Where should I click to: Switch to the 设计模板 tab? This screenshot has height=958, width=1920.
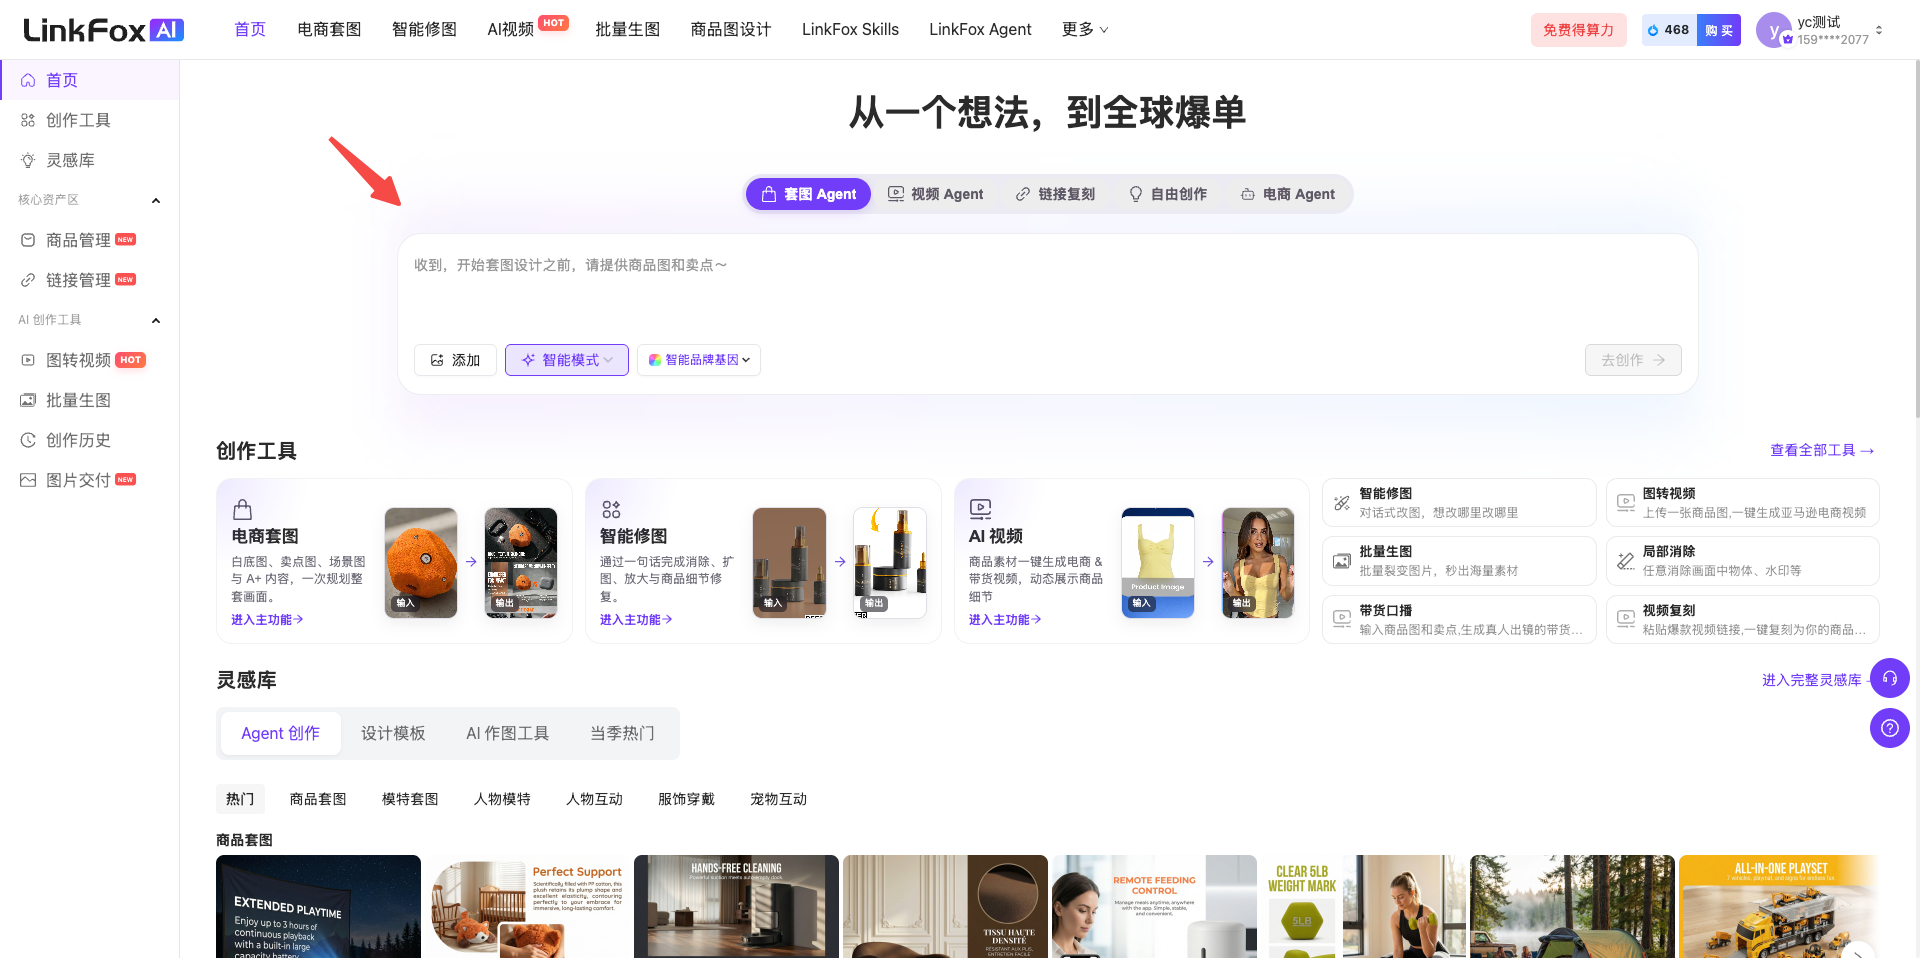point(393,733)
